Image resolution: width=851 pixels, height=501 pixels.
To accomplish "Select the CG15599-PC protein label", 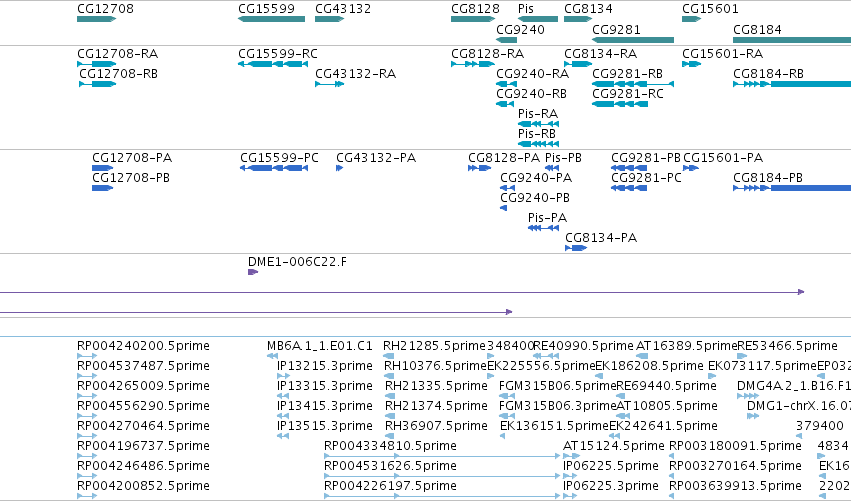I will coord(279,158).
